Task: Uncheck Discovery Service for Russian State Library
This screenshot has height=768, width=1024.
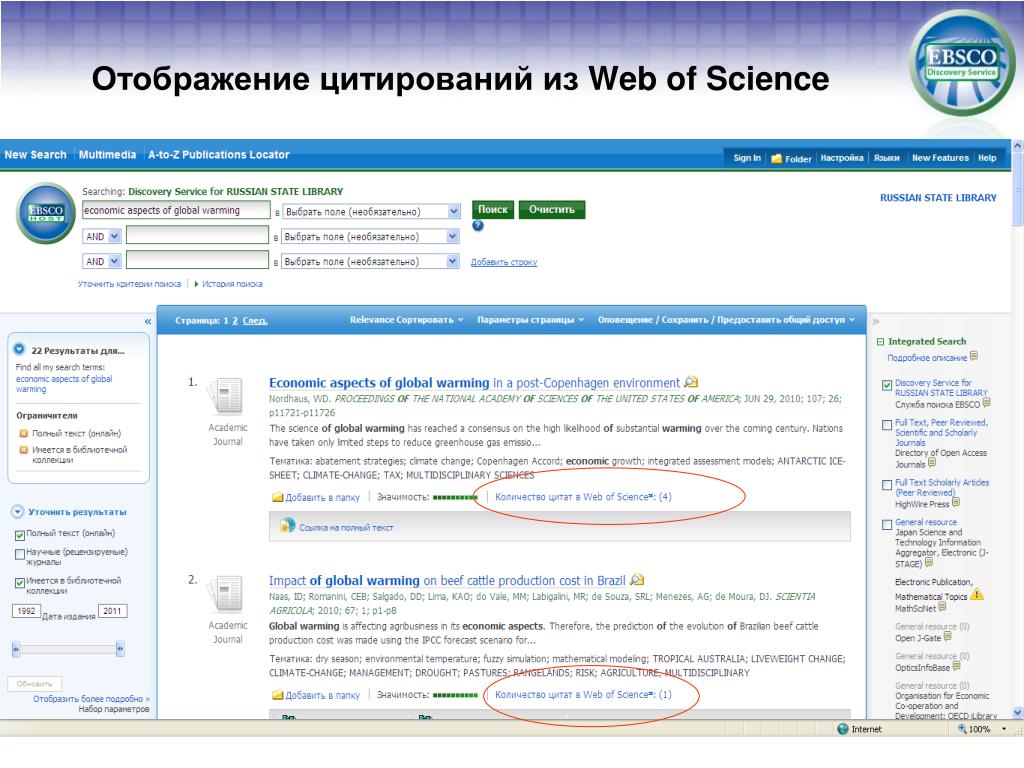Action: coord(886,385)
